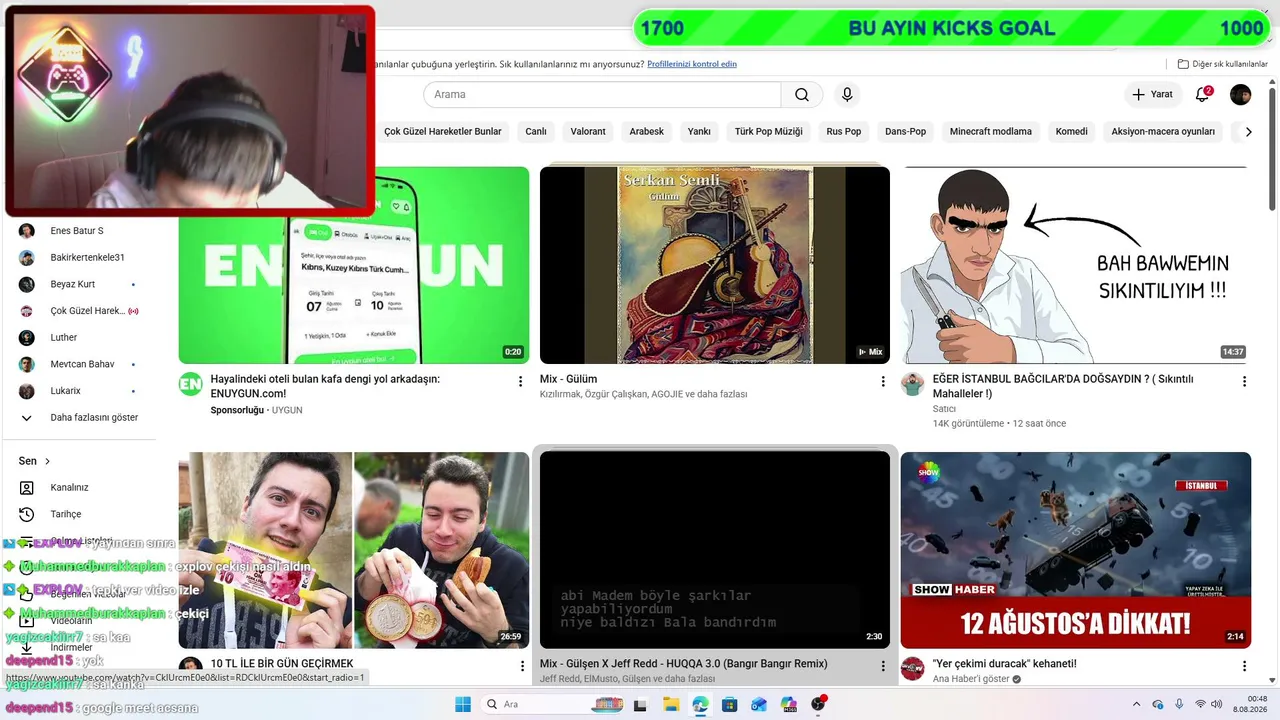Click the ENUYGUN channel avatar

[x=190, y=384]
